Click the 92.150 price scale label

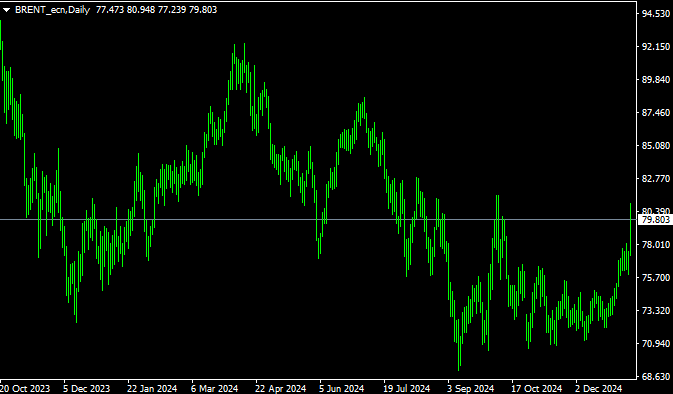(655, 46)
